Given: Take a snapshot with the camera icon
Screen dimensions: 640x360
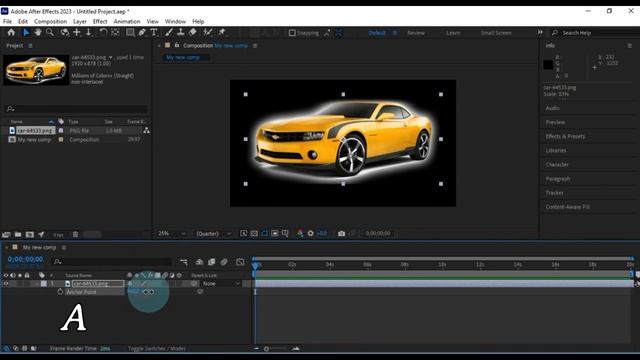Looking at the screenshot, I should [342, 233].
